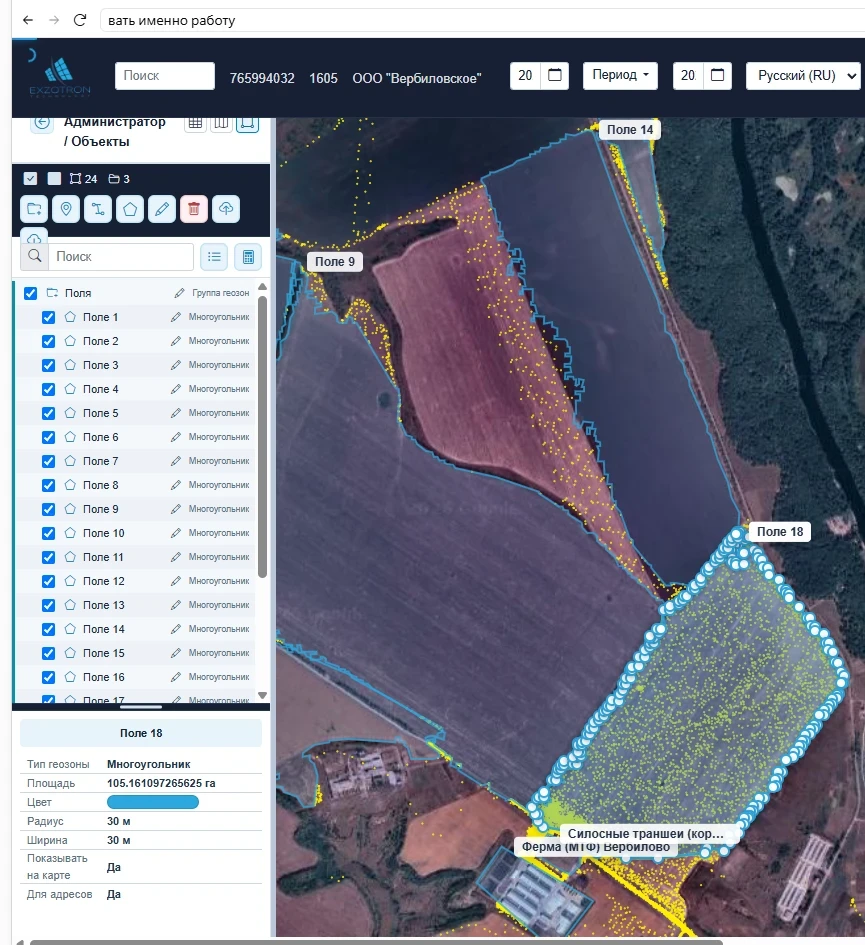Edit Поле 12 using its pencil icon

click(175, 581)
